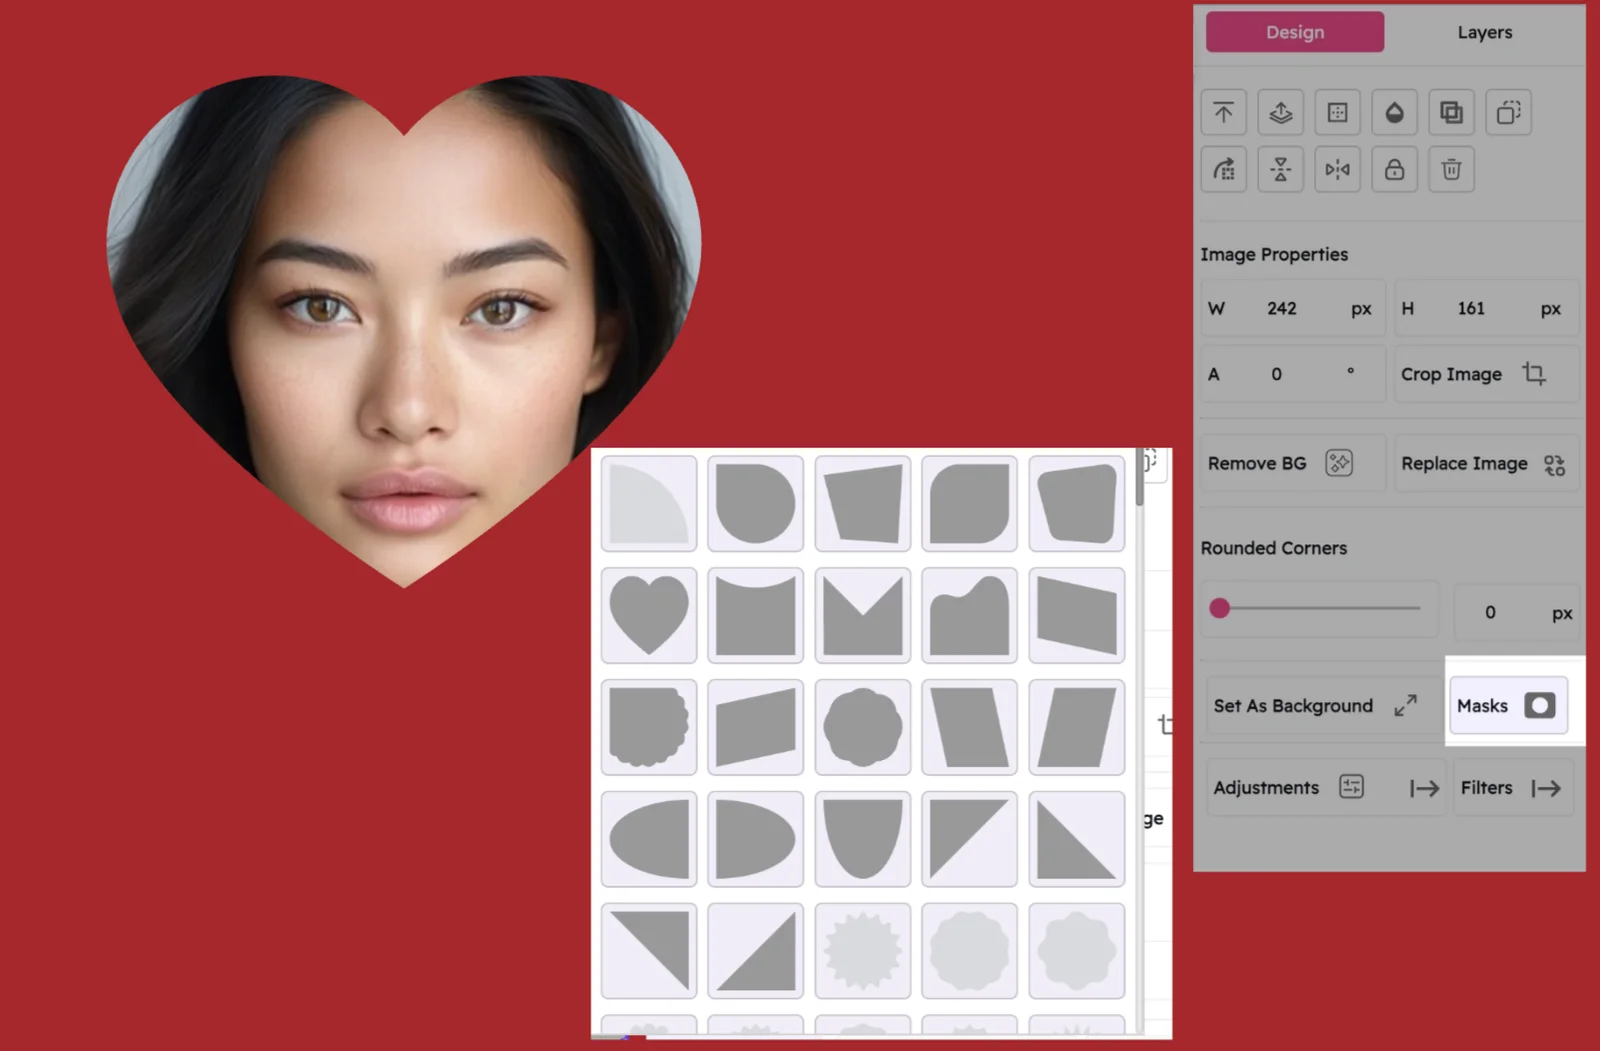Select the wavy top mask shape
The height and width of the screenshot is (1051, 1600).
(969, 615)
